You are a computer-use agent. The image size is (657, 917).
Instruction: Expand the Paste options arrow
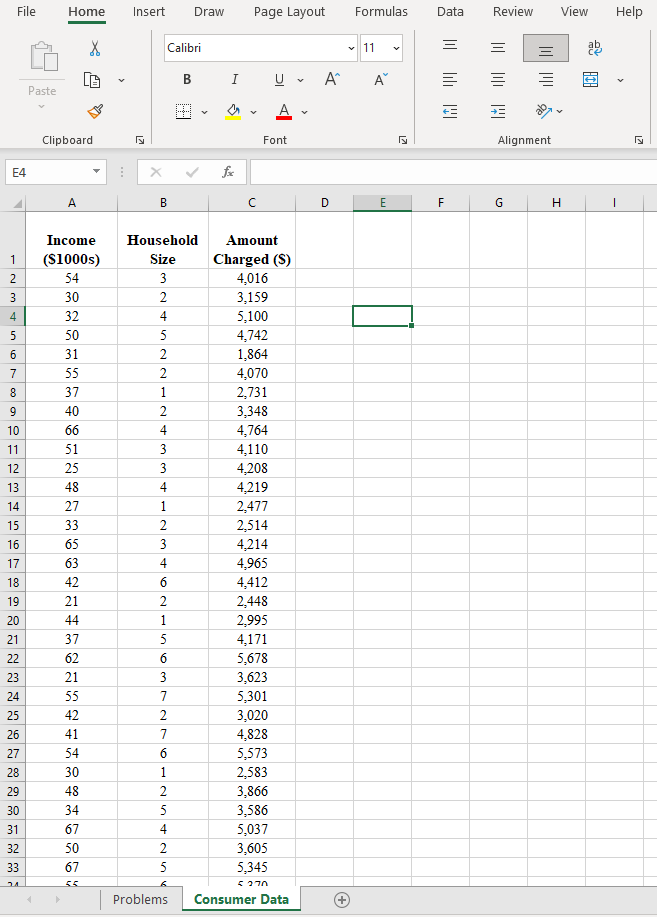[42, 106]
